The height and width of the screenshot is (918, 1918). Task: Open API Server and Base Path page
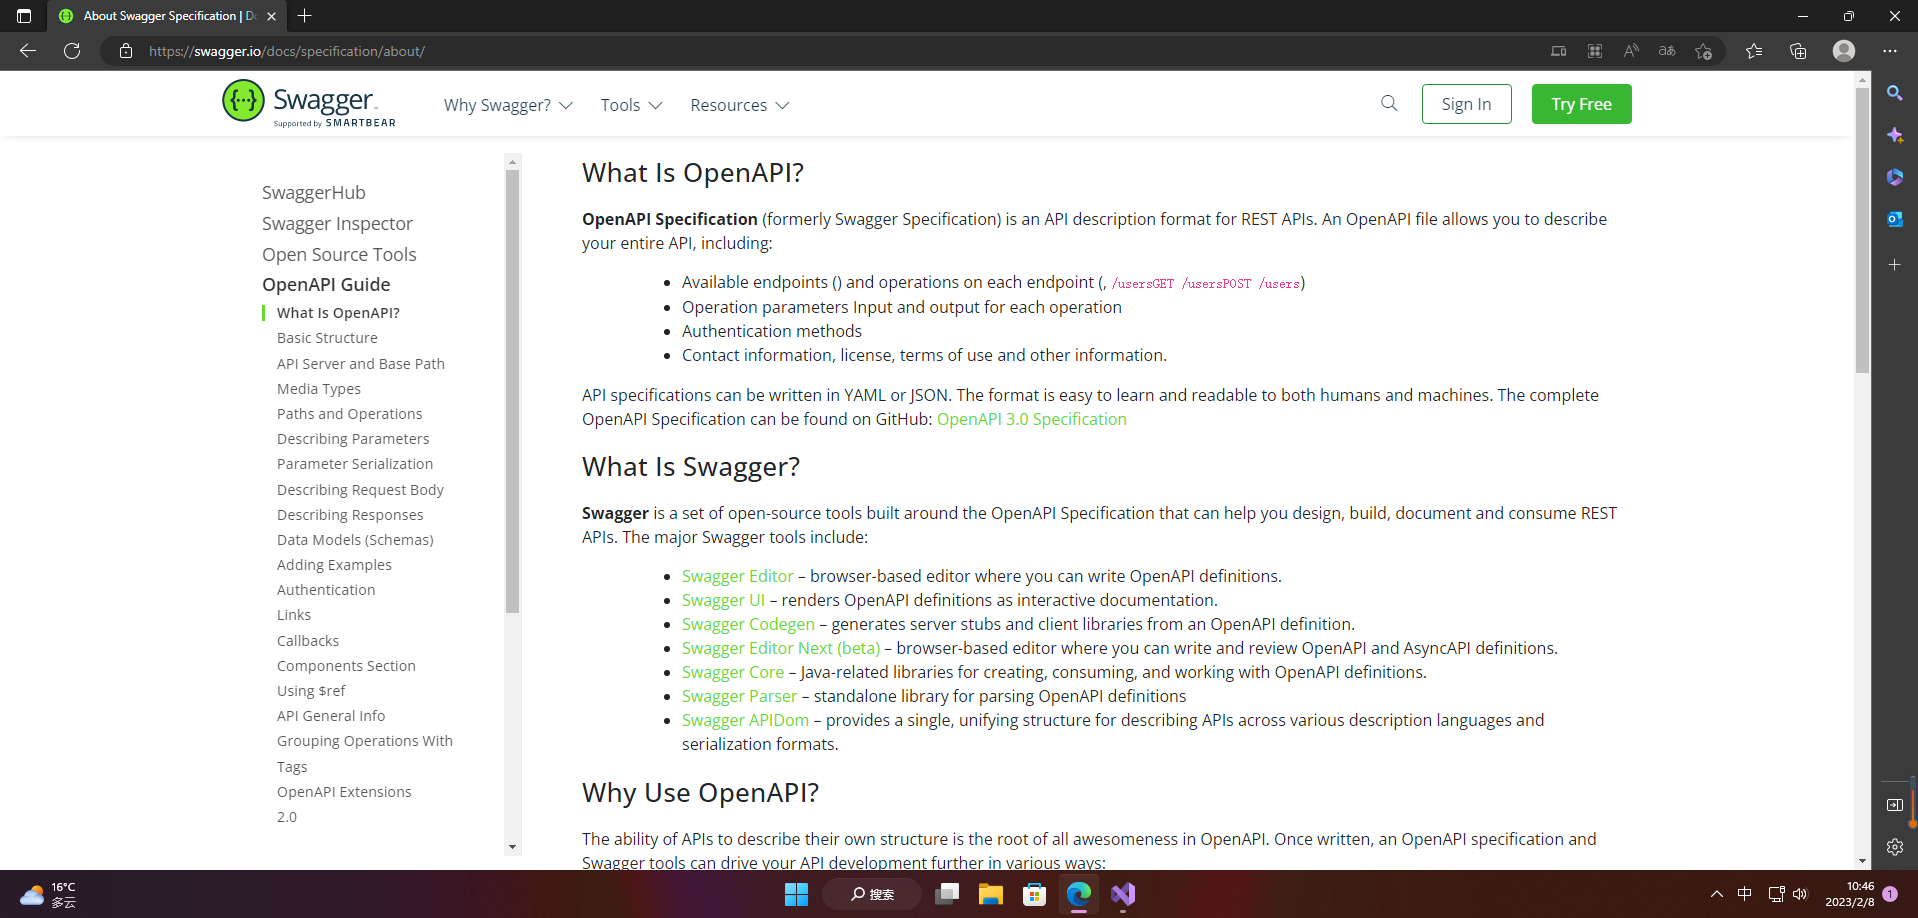click(x=361, y=364)
